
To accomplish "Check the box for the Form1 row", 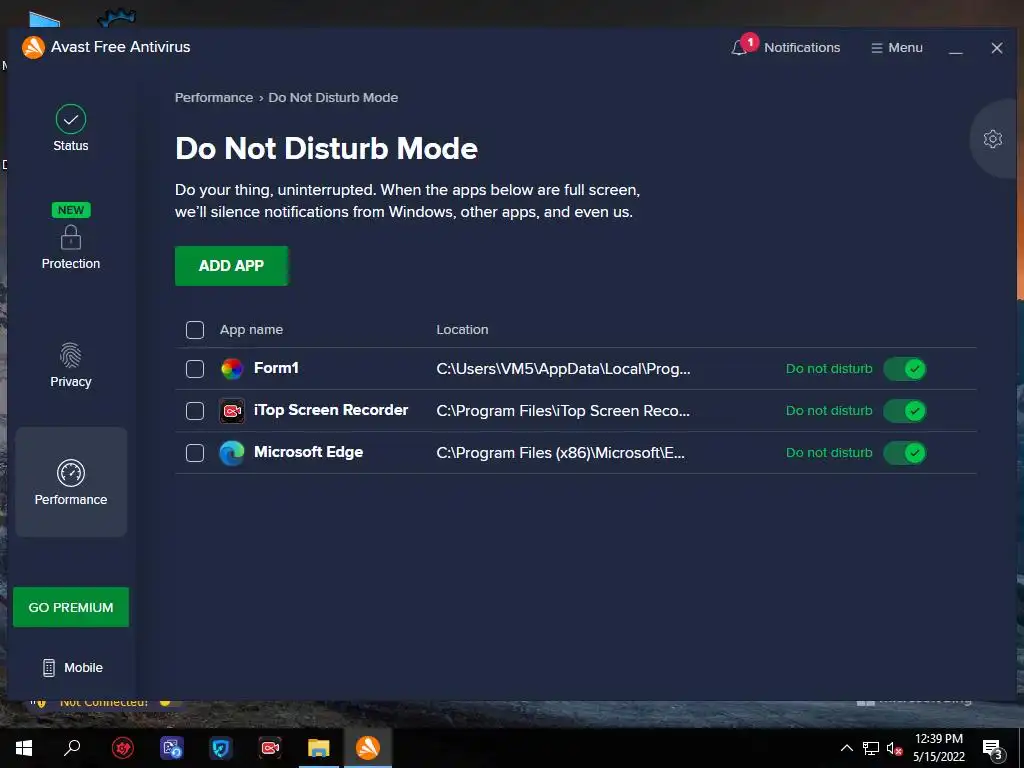I will pos(195,369).
